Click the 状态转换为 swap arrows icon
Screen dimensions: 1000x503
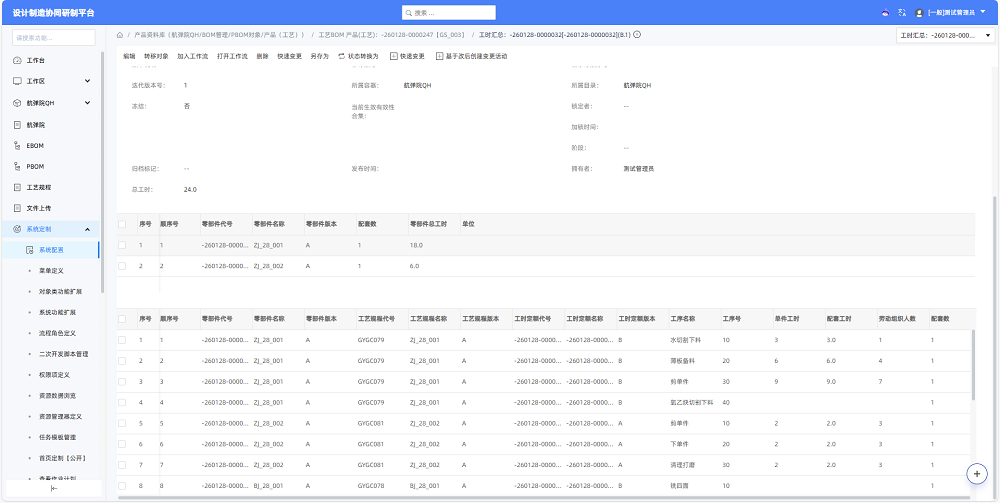click(x=341, y=56)
